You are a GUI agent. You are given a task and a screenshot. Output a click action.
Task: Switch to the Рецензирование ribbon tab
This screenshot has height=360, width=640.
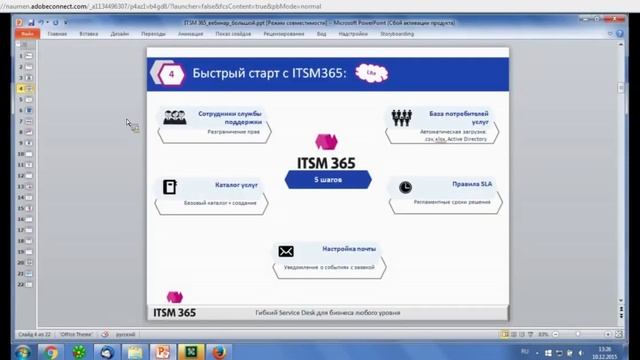284,34
